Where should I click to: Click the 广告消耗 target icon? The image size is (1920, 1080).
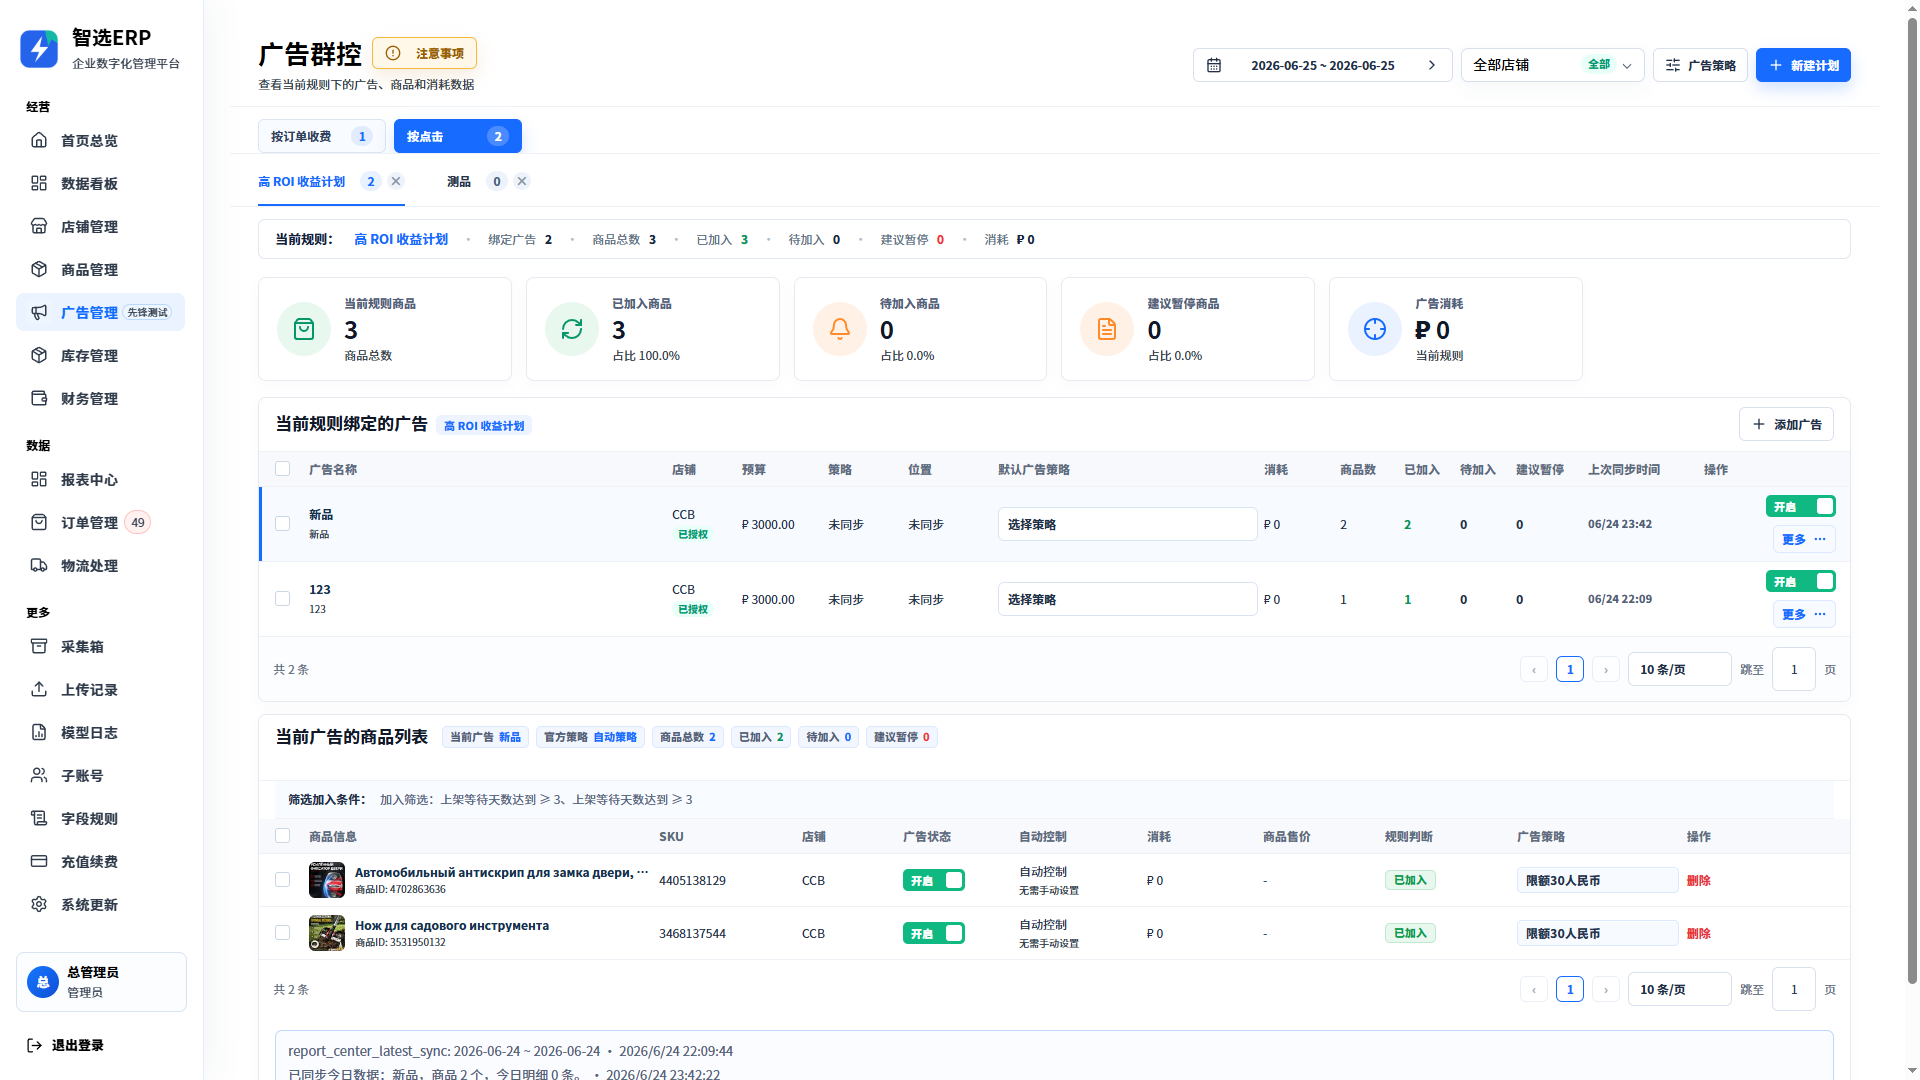(x=1375, y=329)
